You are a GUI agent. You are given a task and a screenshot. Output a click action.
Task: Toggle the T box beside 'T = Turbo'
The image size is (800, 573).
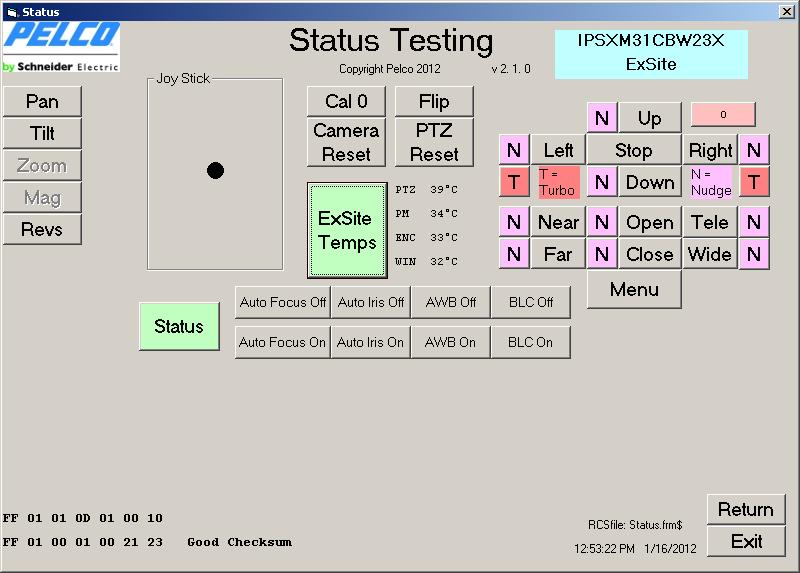[x=514, y=182]
